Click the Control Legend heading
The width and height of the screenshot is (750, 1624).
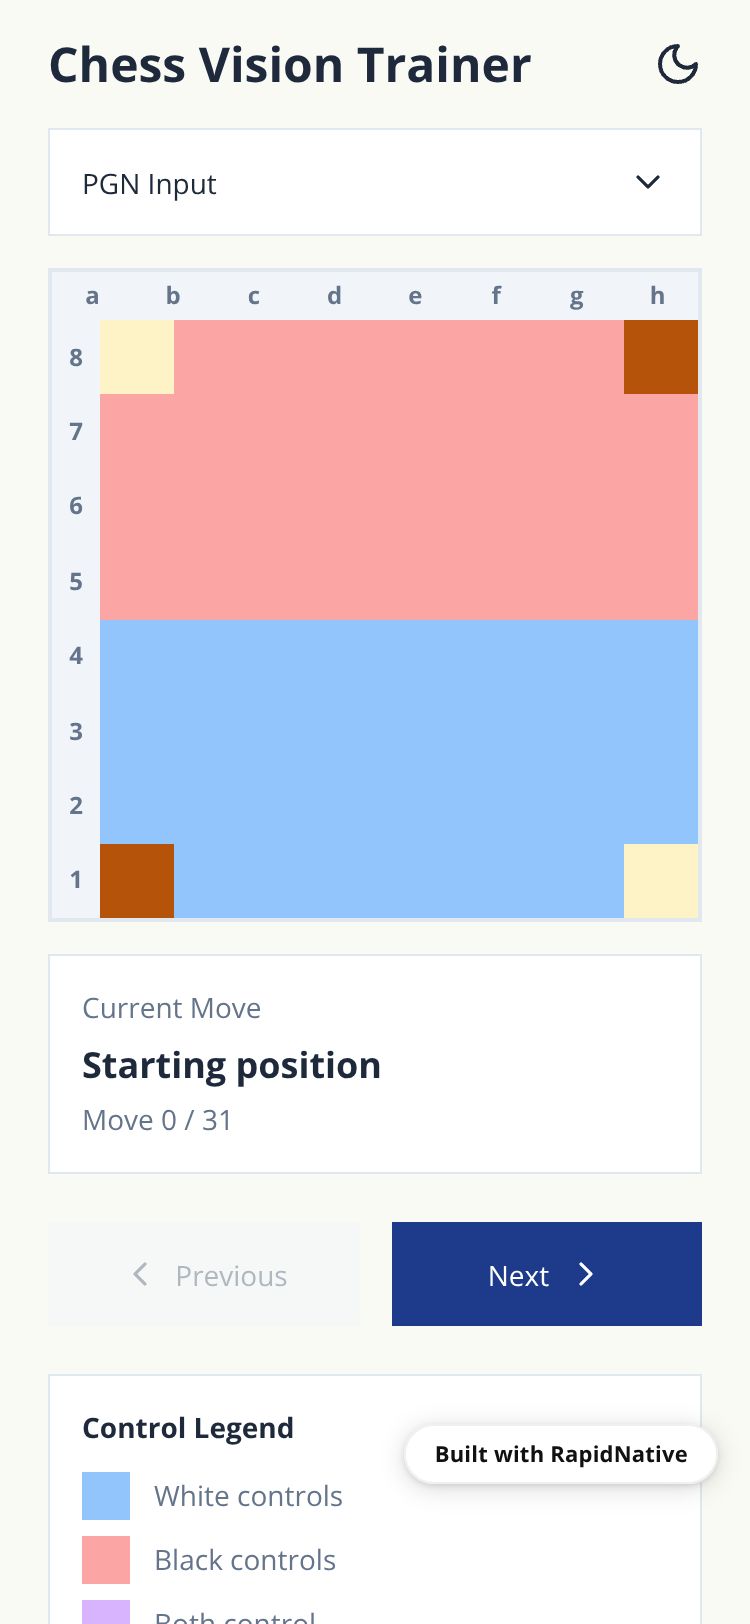[188, 1428]
